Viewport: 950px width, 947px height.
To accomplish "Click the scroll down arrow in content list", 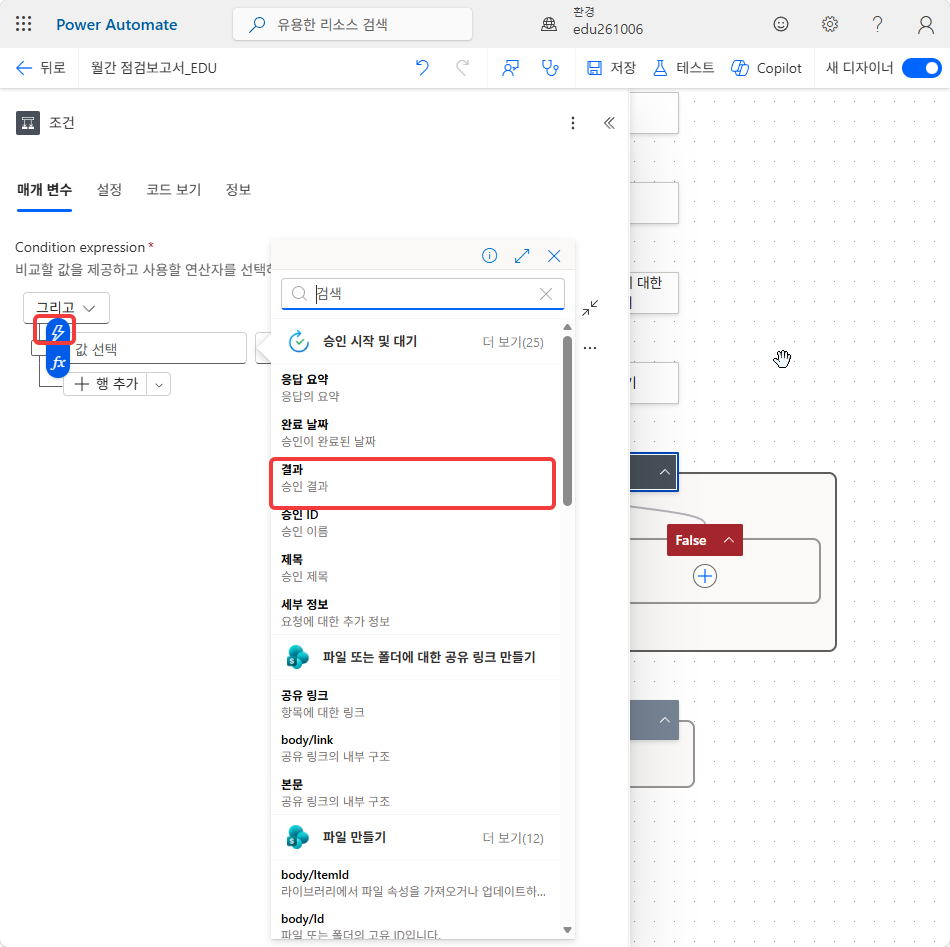I will (567, 929).
